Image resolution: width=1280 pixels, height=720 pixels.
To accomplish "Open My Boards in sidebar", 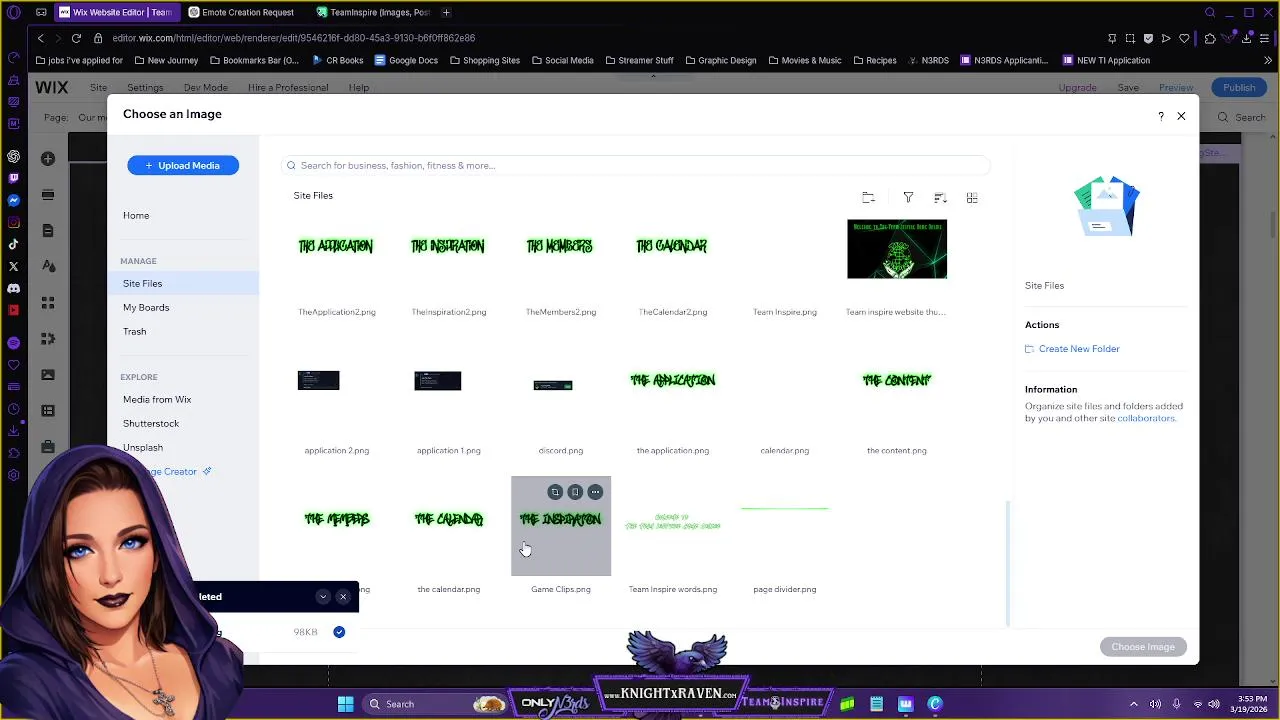I will pyautogui.click(x=146, y=308).
